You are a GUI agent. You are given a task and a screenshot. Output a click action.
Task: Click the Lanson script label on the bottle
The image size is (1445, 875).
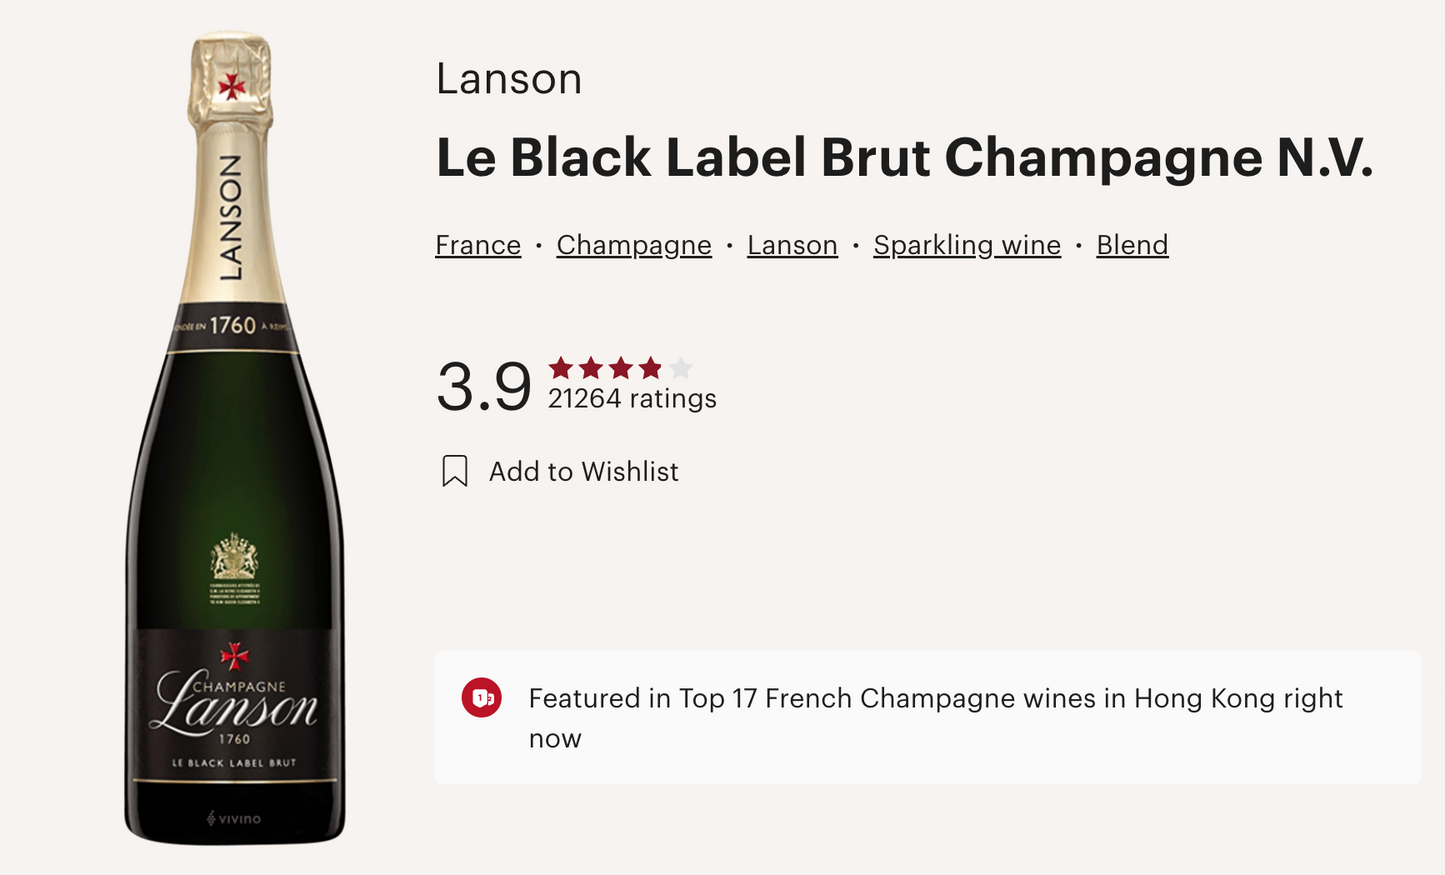point(236,703)
